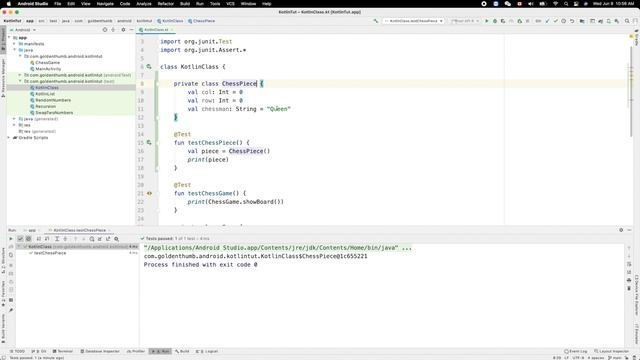Open the Navigate menu
This screenshot has width=640, height=360.
click(105, 4)
